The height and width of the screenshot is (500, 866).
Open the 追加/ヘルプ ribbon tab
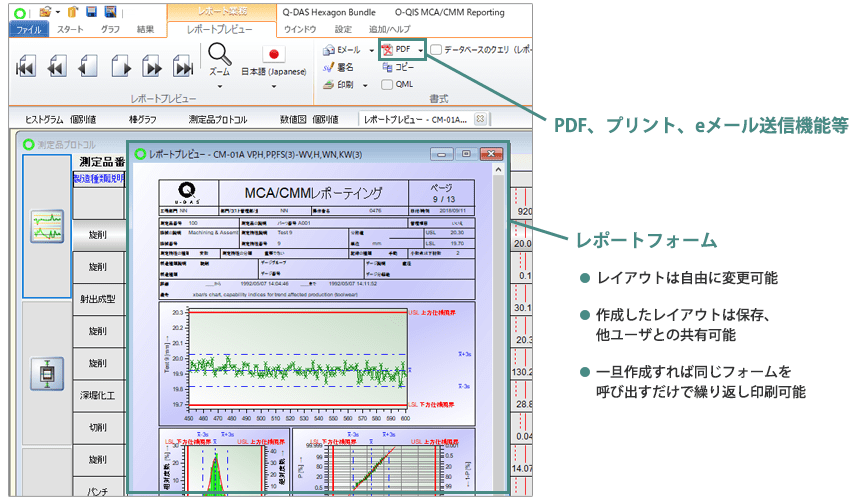(390, 29)
